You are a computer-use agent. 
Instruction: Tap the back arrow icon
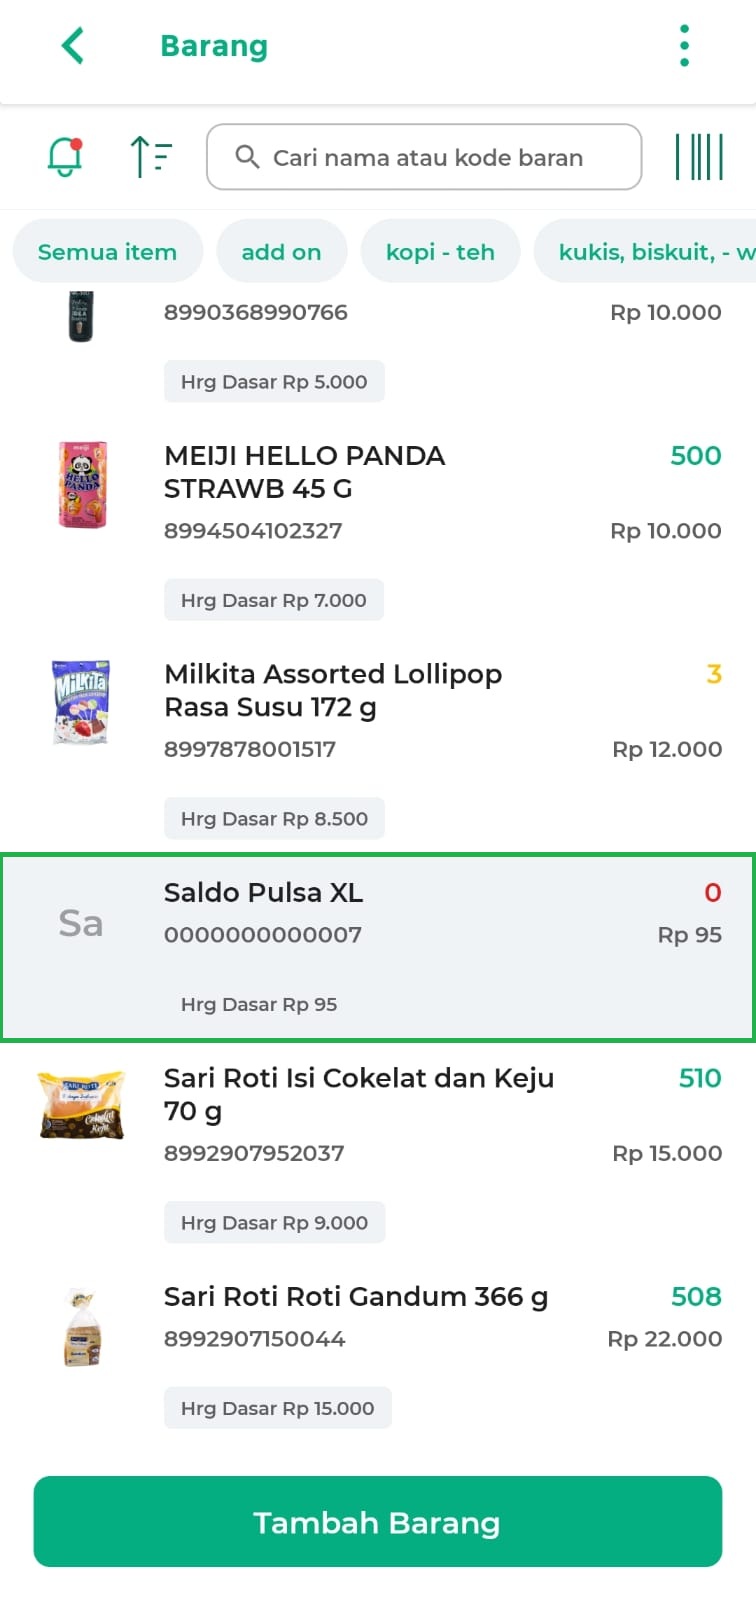tap(72, 46)
